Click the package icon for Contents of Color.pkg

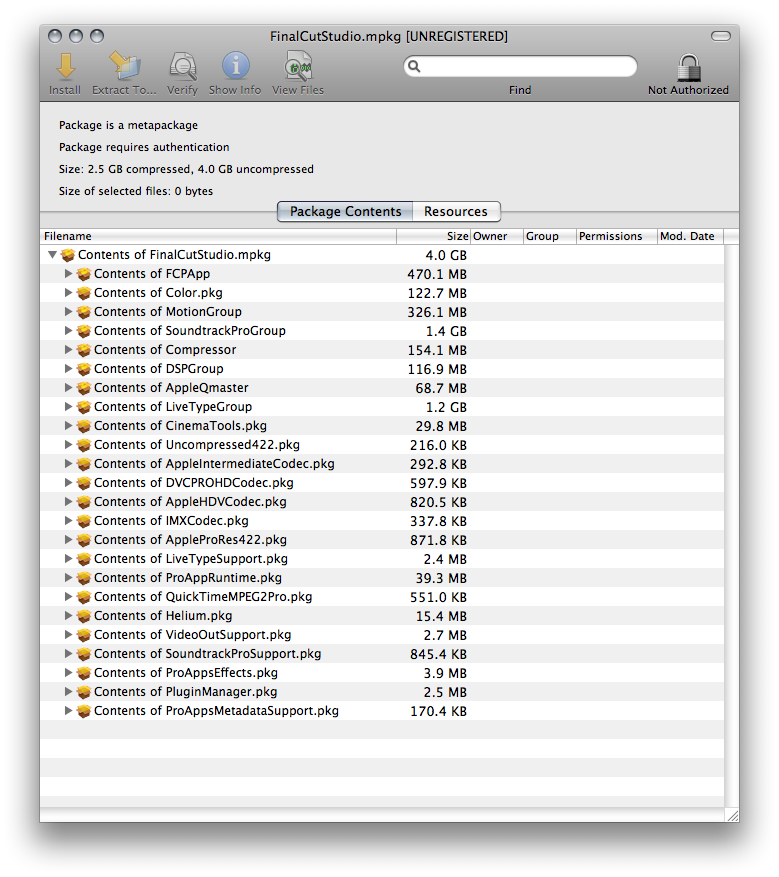[84, 294]
